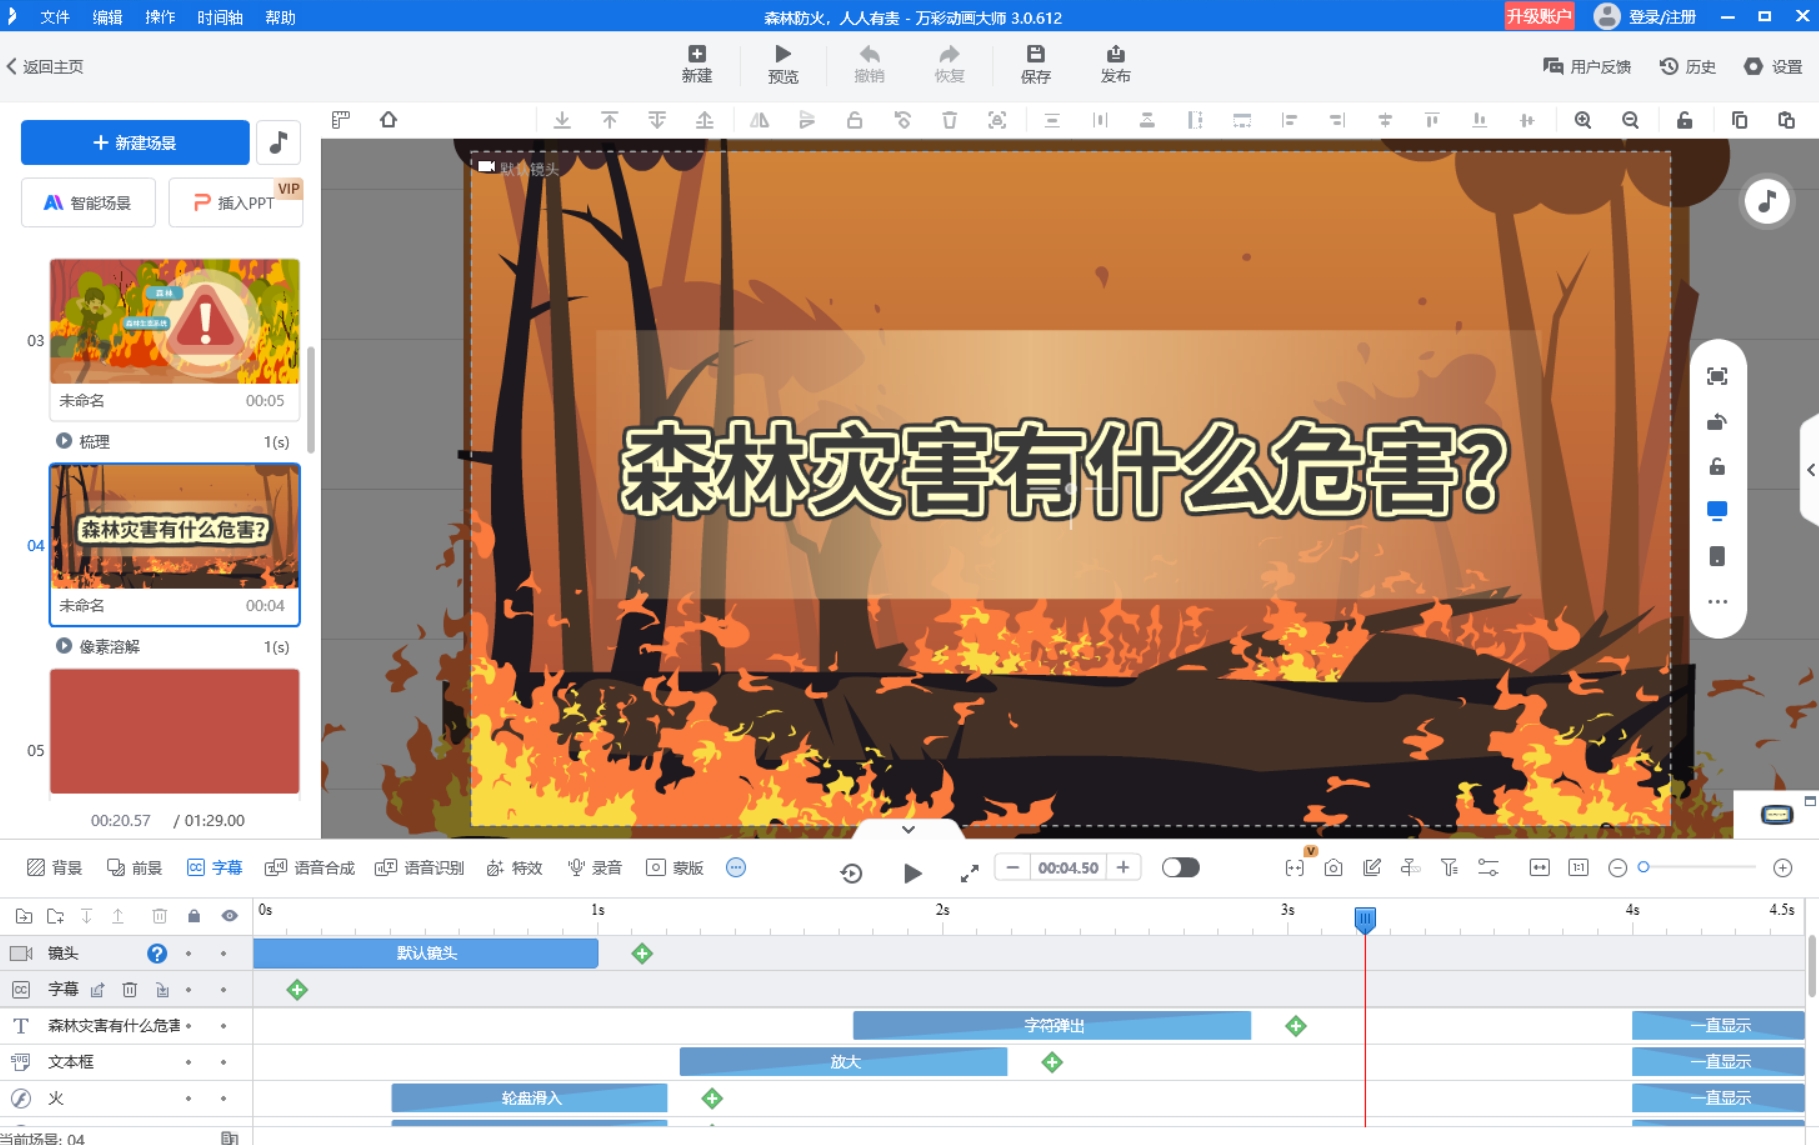Click the flip horizontal icon

tap(760, 120)
